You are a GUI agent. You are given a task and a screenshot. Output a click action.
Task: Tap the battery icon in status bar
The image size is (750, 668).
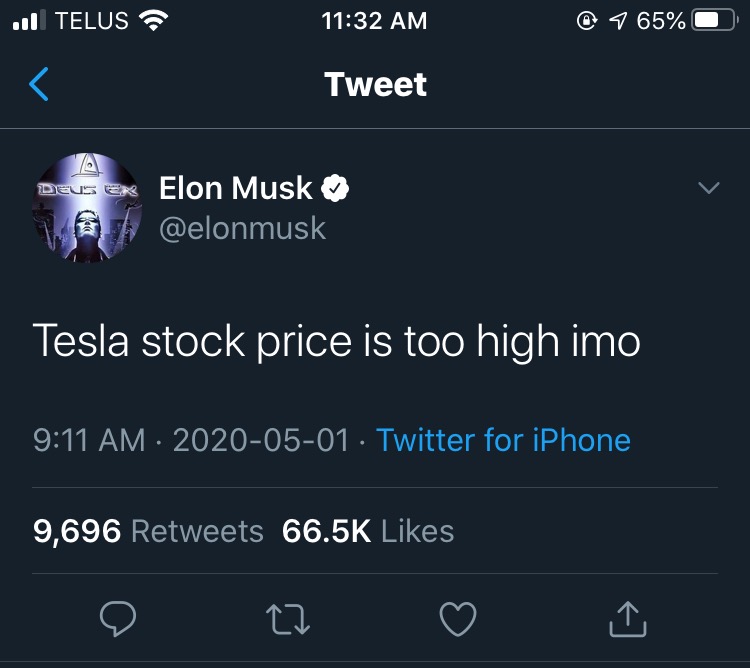pyautogui.click(x=714, y=21)
